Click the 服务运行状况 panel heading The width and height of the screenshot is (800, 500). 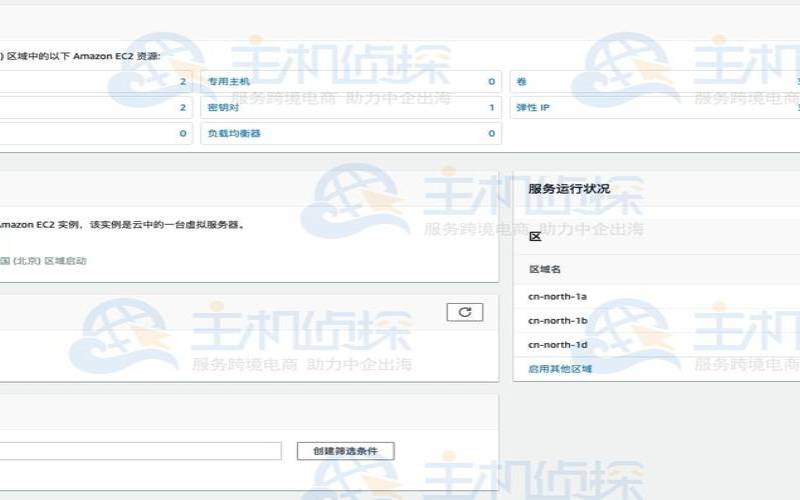(569, 188)
